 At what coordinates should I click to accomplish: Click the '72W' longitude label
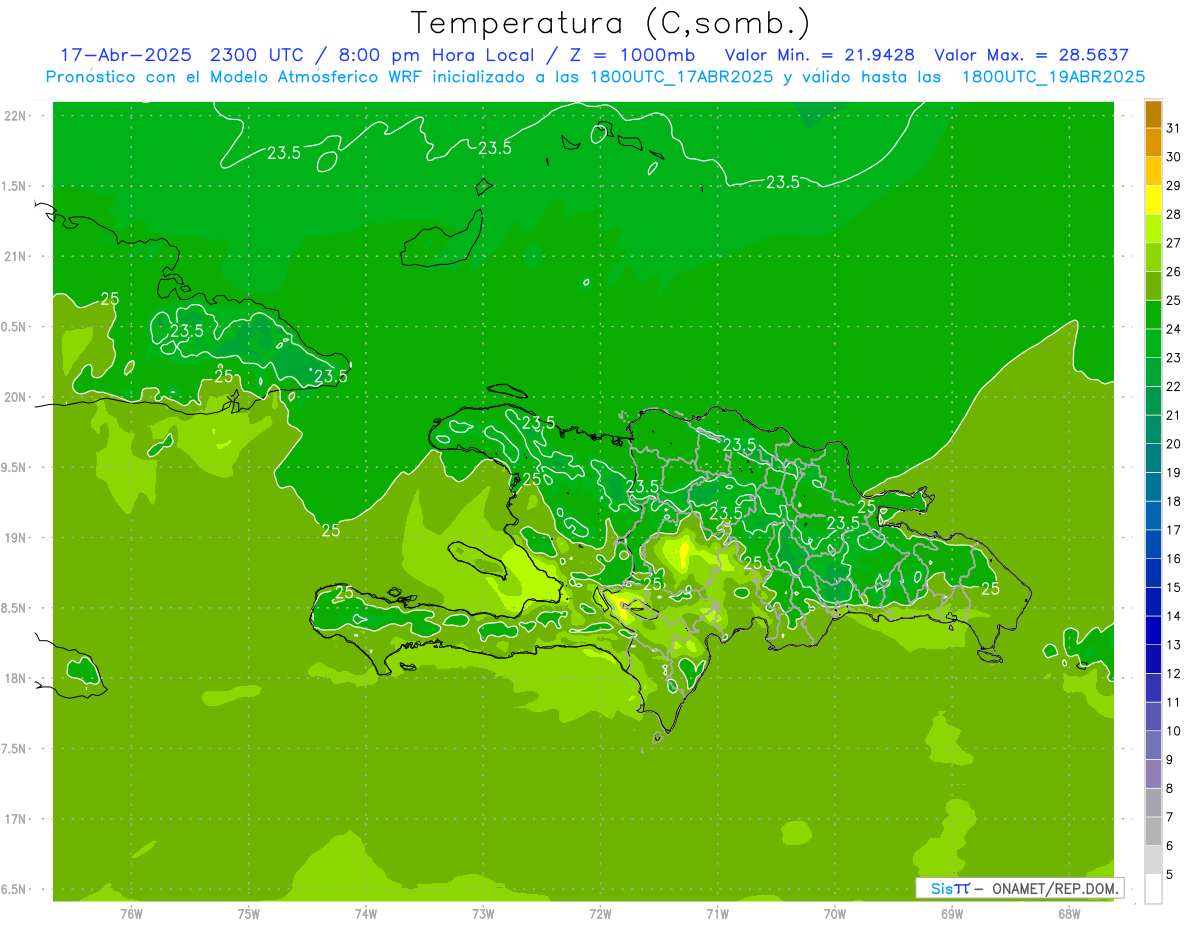pyautogui.click(x=601, y=913)
